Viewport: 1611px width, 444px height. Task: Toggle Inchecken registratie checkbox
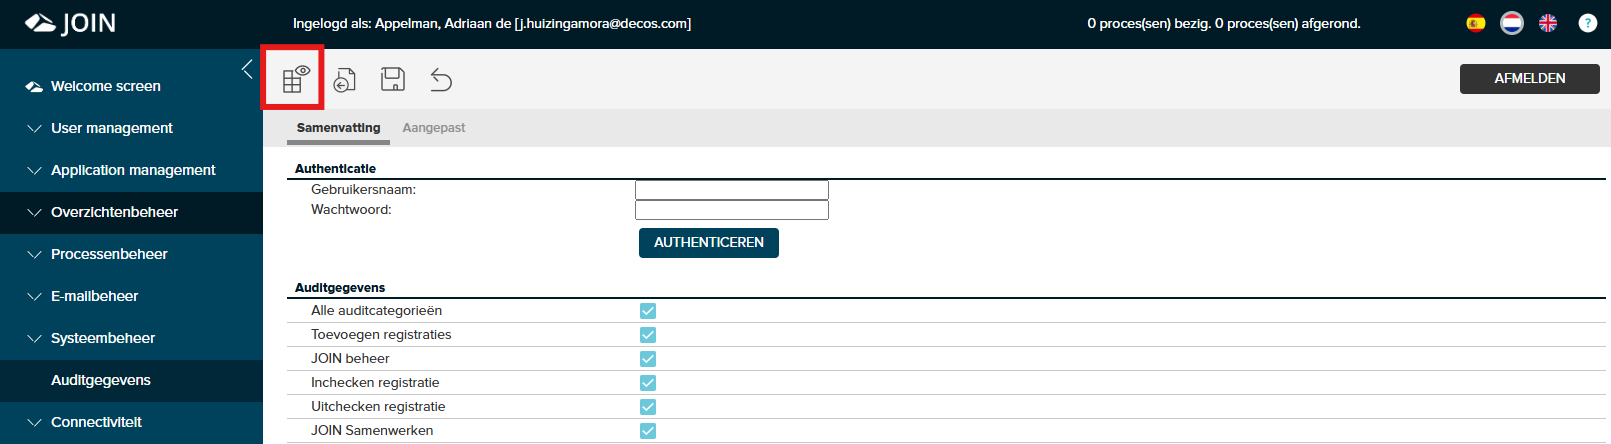pyautogui.click(x=648, y=383)
